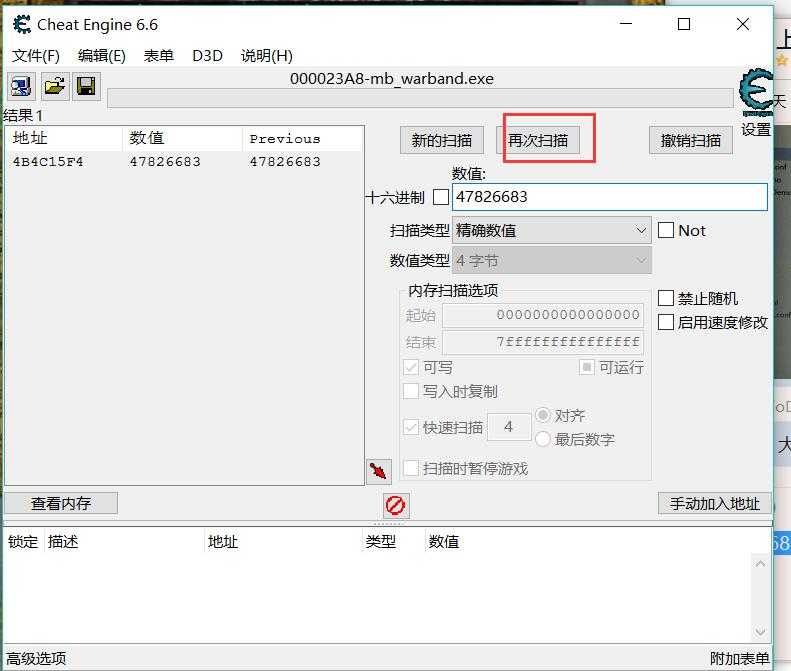This screenshot has height=671, width=791.
Task: Expand the 扫描类型 scan type dropdown
Action: tap(551, 231)
